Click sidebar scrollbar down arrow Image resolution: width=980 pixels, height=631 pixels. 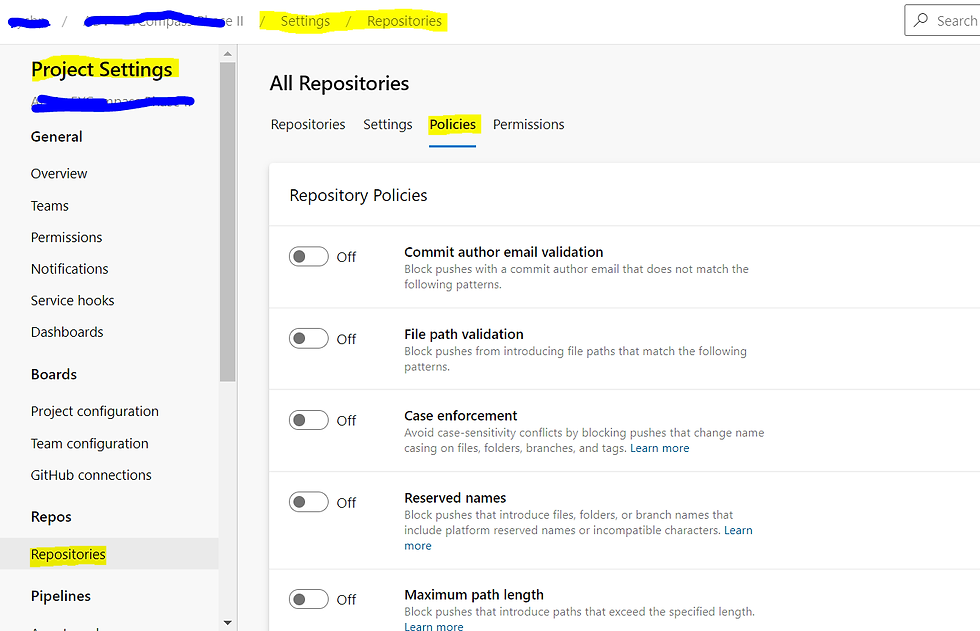click(x=228, y=622)
